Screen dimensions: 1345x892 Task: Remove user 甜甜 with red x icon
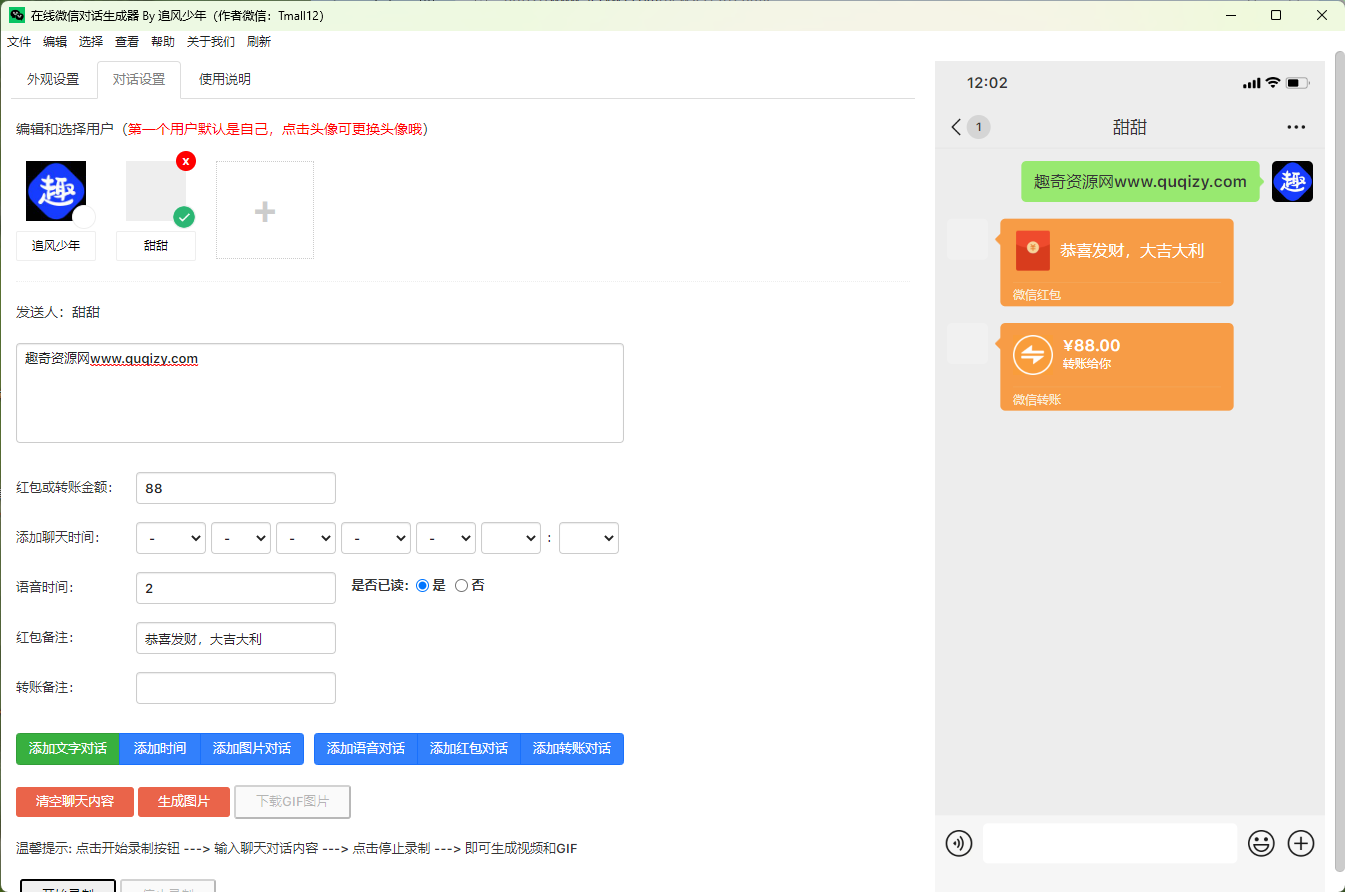coord(186,161)
